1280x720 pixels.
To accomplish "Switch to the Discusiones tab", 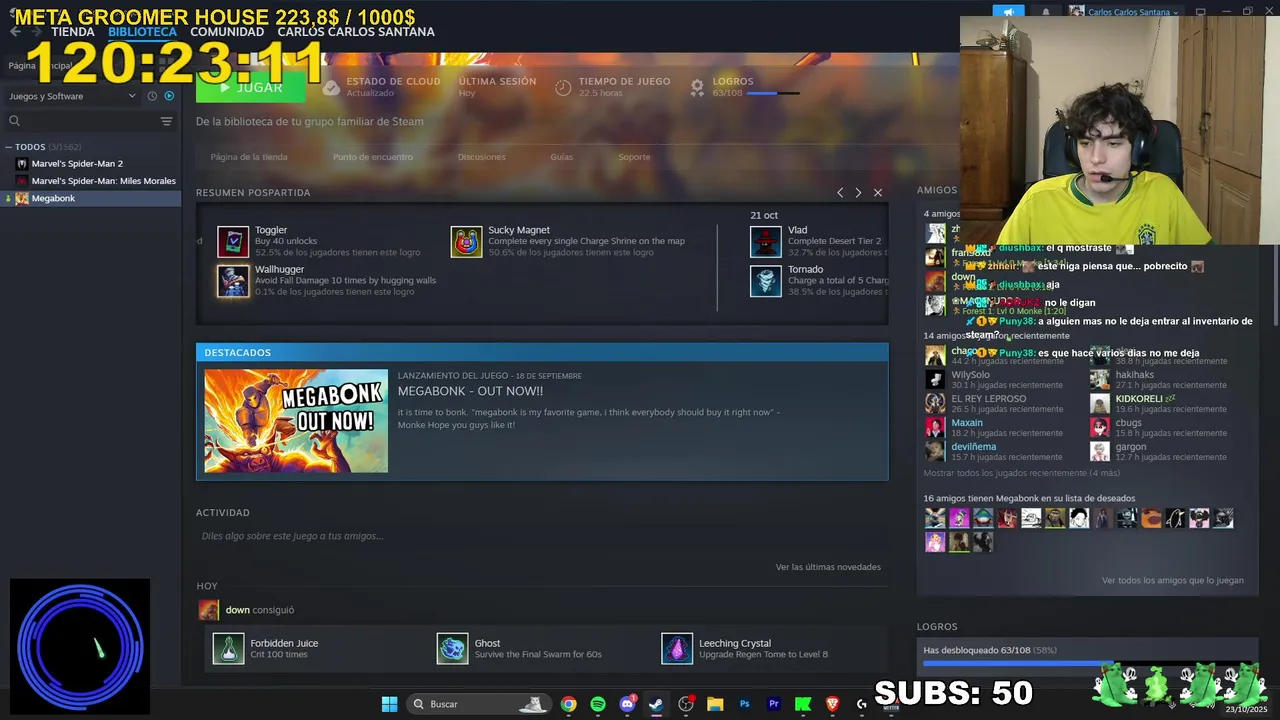I will tap(482, 157).
